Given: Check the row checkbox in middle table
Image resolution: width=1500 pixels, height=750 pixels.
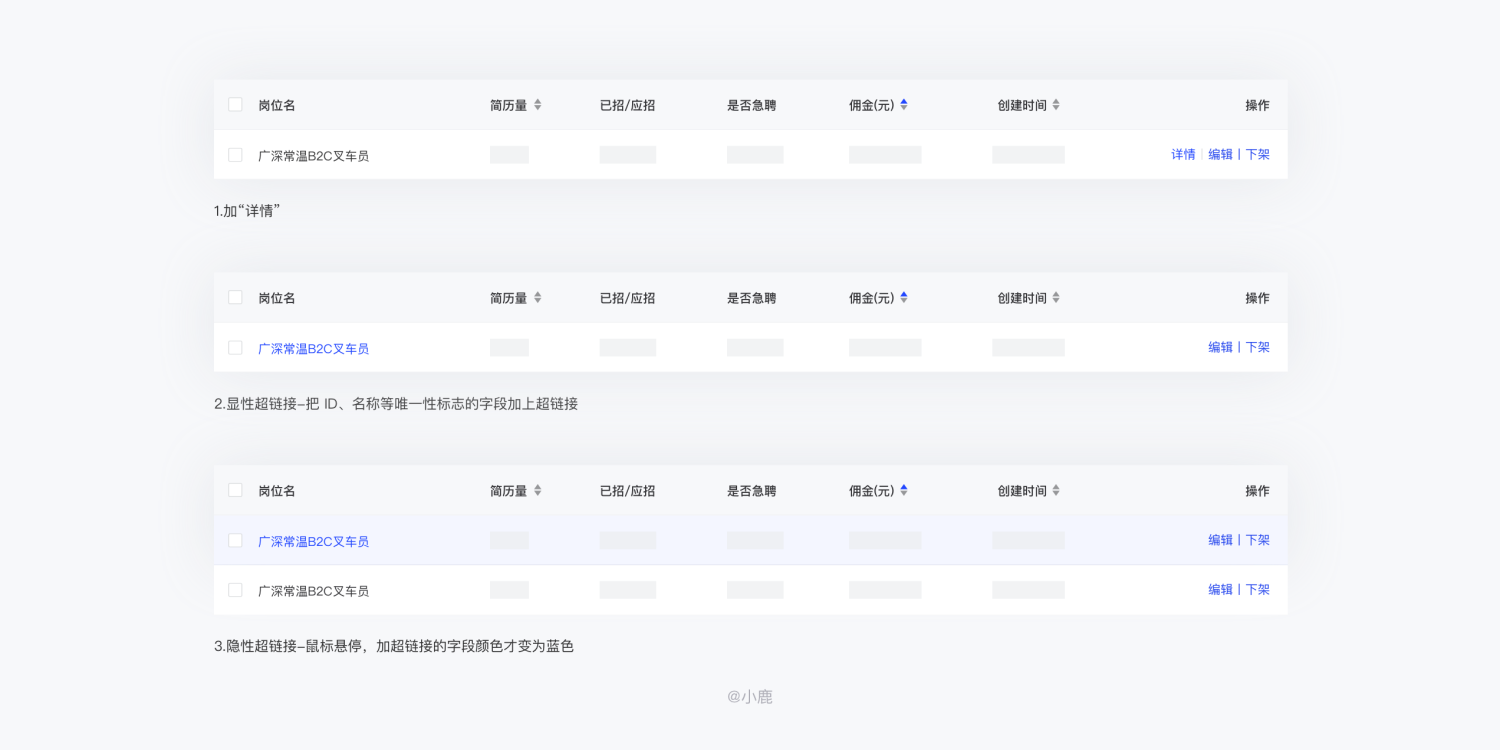Looking at the screenshot, I should click(235, 348).
